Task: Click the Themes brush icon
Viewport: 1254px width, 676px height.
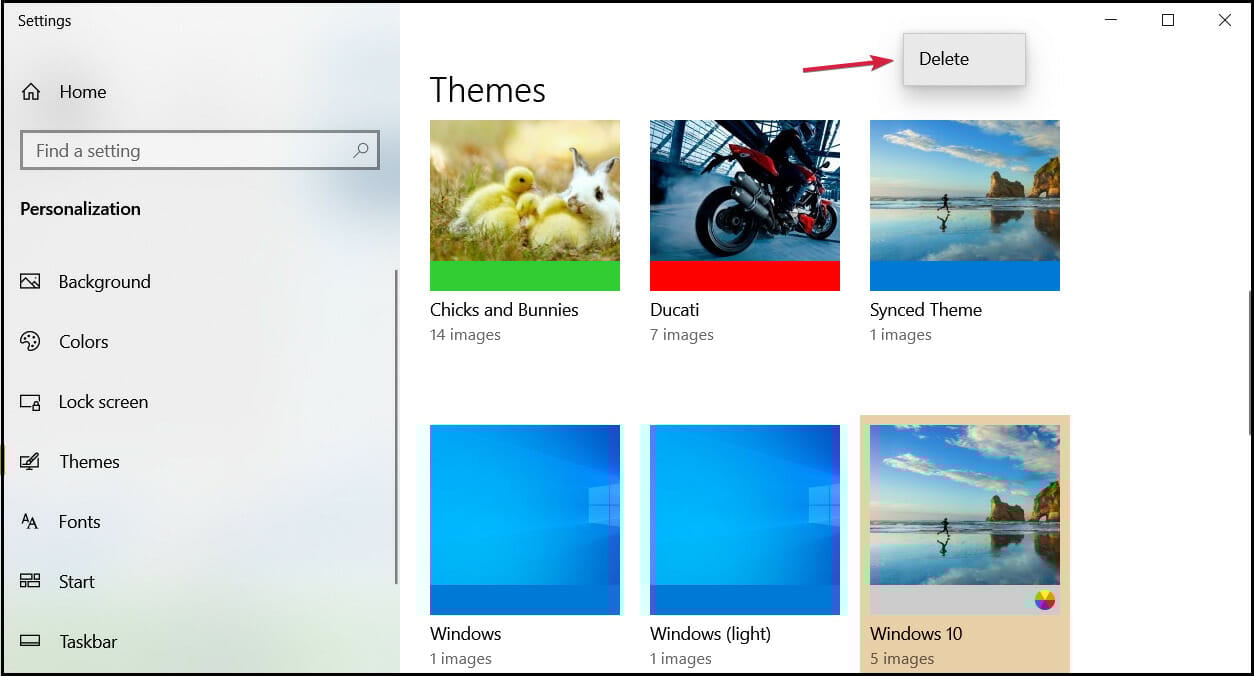Action: 30,462
